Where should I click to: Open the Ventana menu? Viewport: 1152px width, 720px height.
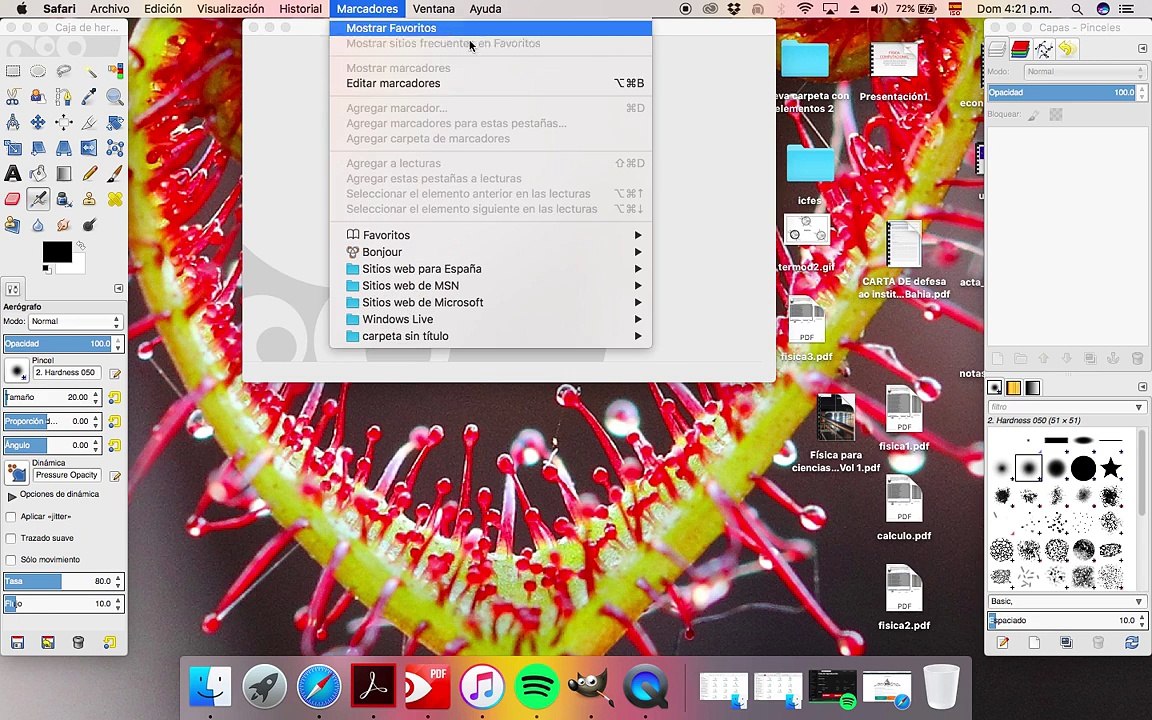pos(433,9)
